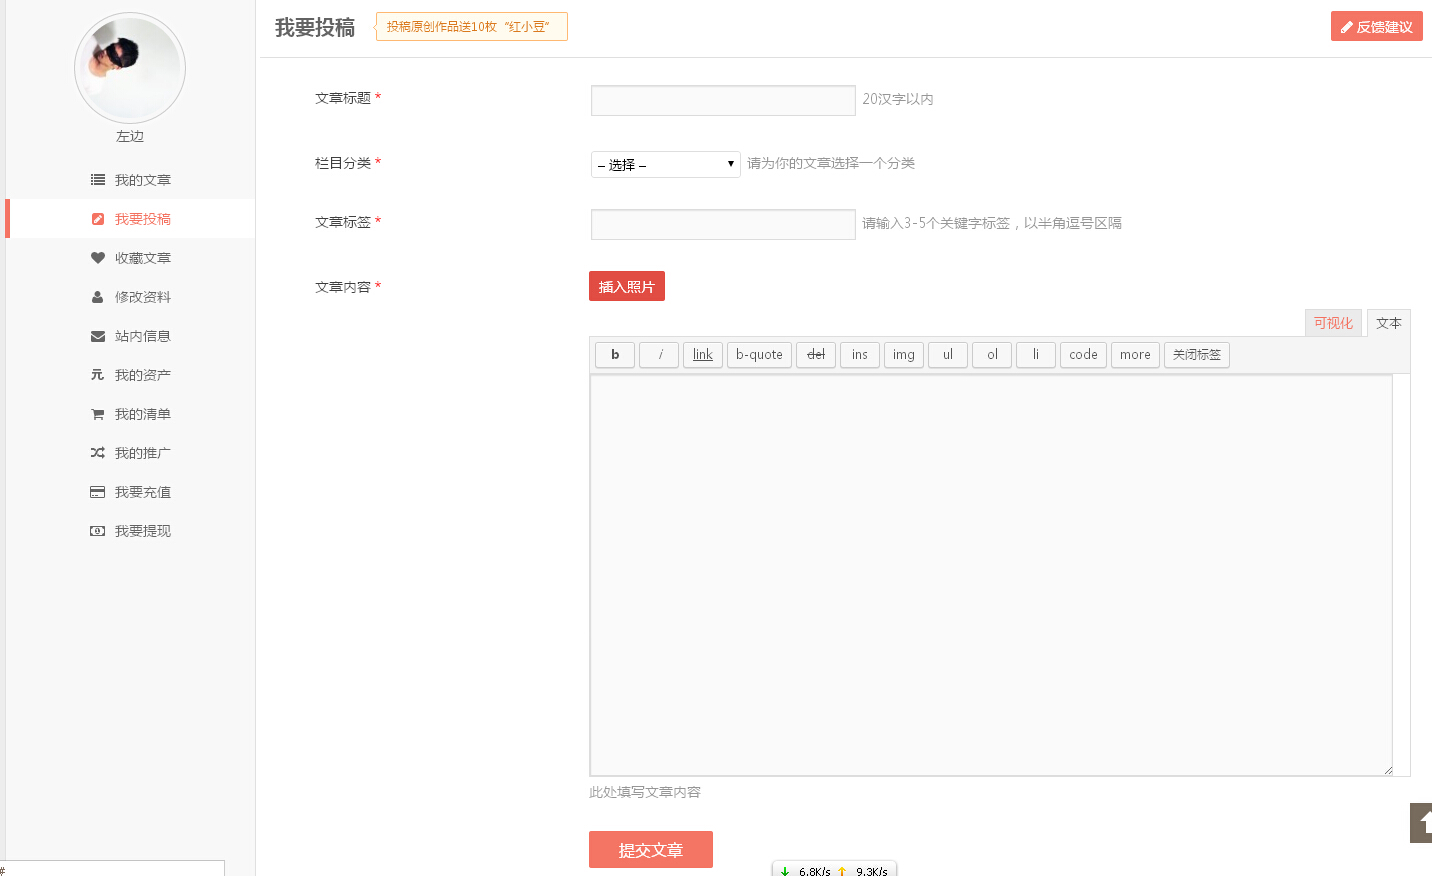
Task: Click the user icon beside 修改资料
Action: click(98, 297)
